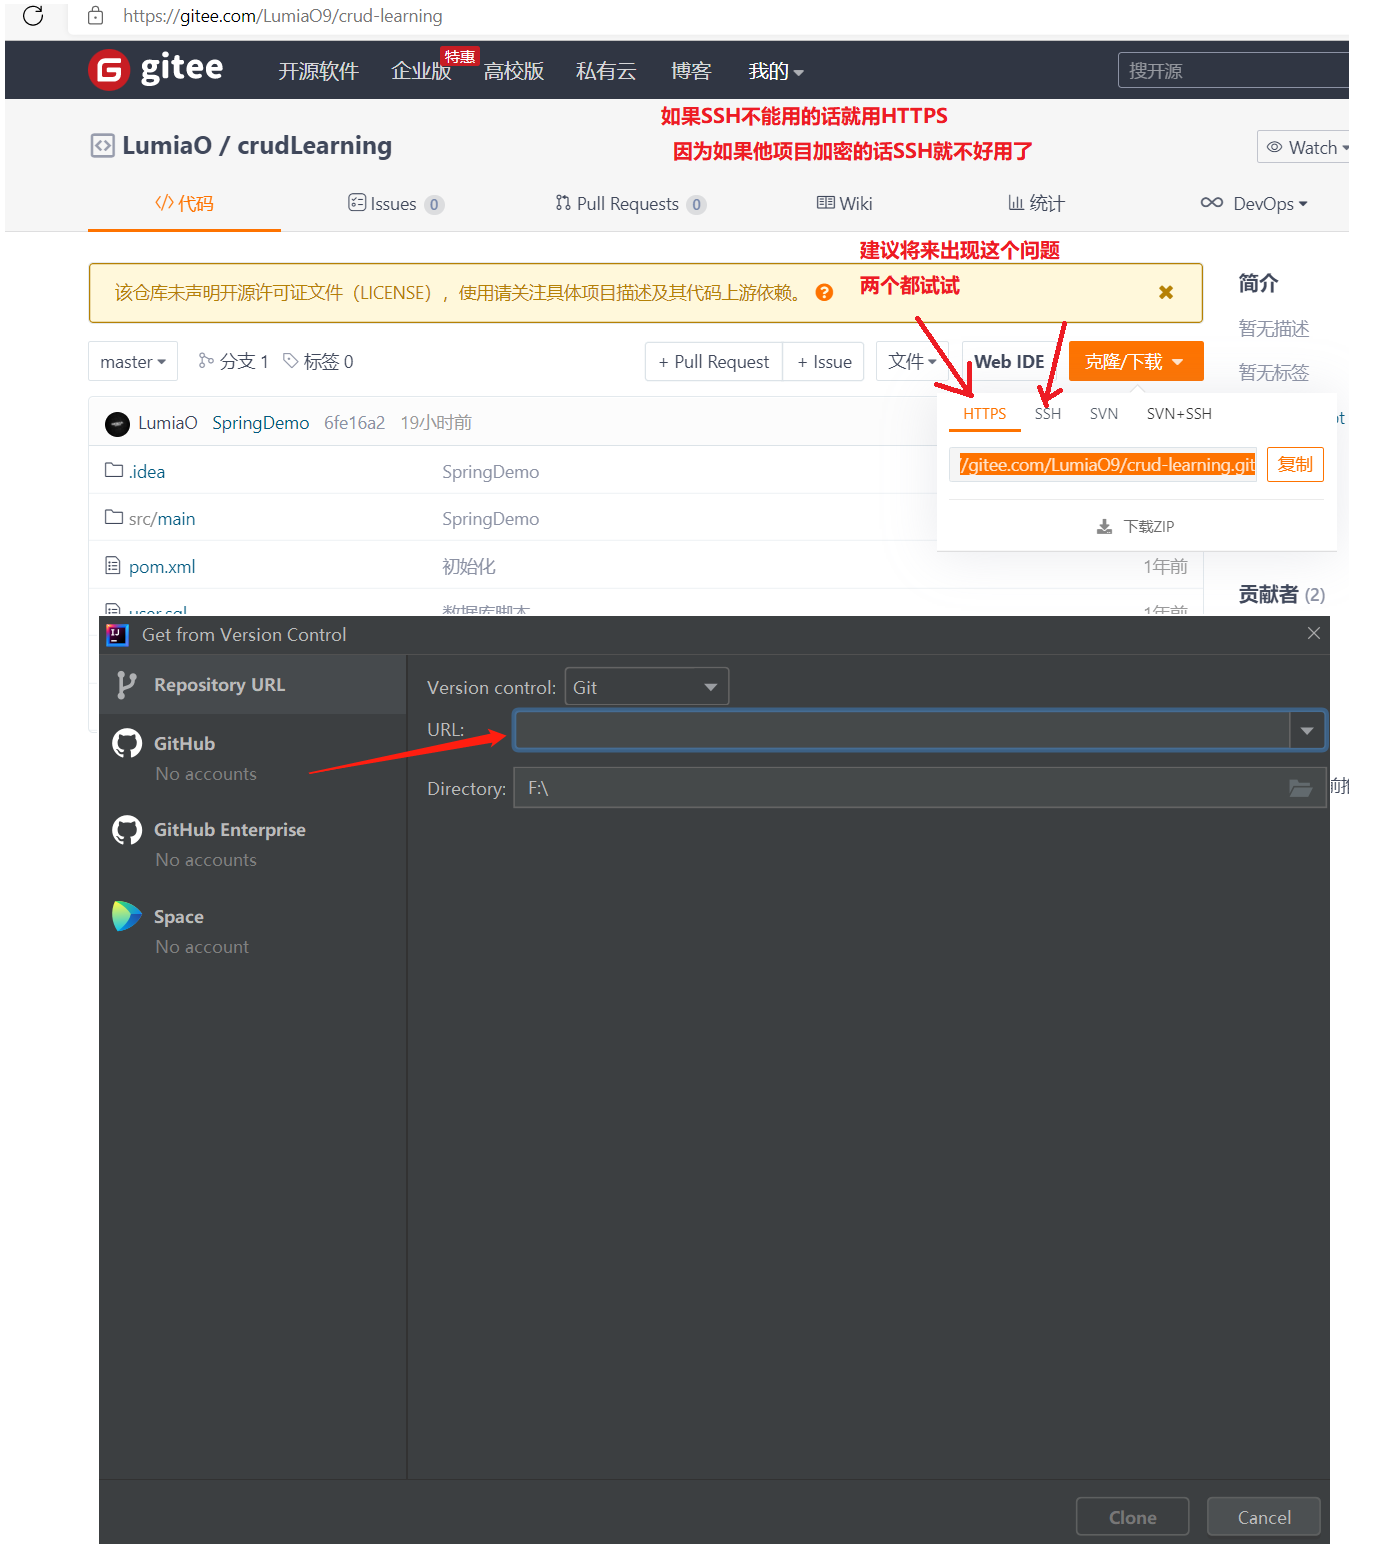The width and height of the screenshot is (1376, 1563).
Task: Click LumiaO's avatar in the commit row
Action: pyautogui.click(x=119, y=423)
